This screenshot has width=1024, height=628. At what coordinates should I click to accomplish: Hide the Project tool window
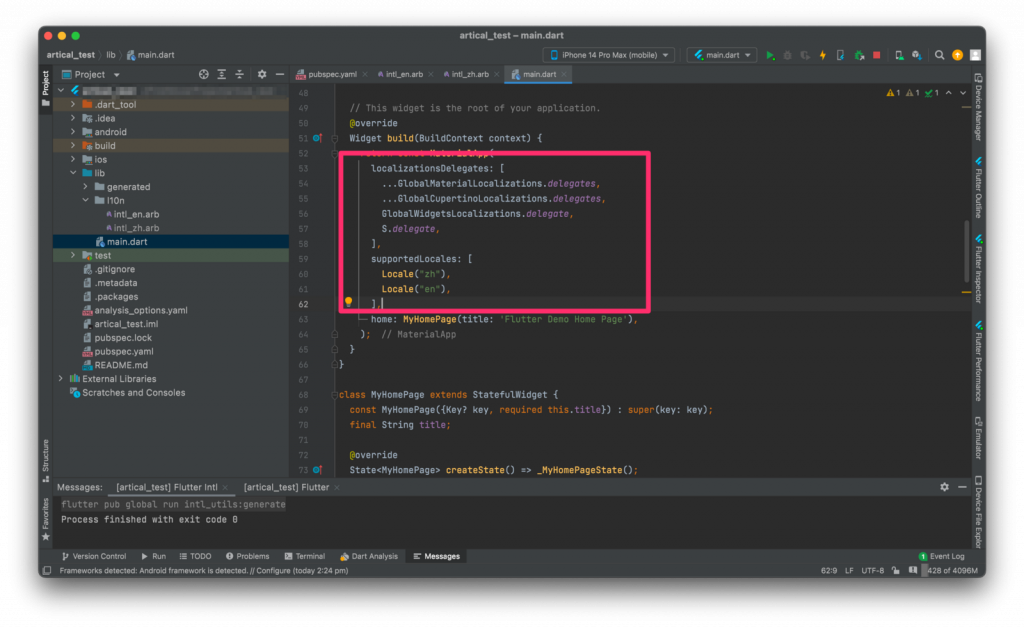[x=280, y=74]
